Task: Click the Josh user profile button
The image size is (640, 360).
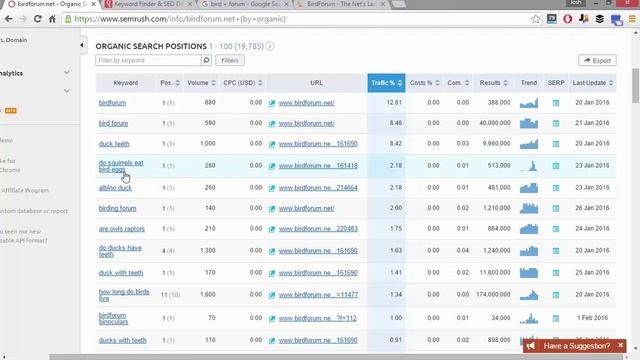Action: 576,3
